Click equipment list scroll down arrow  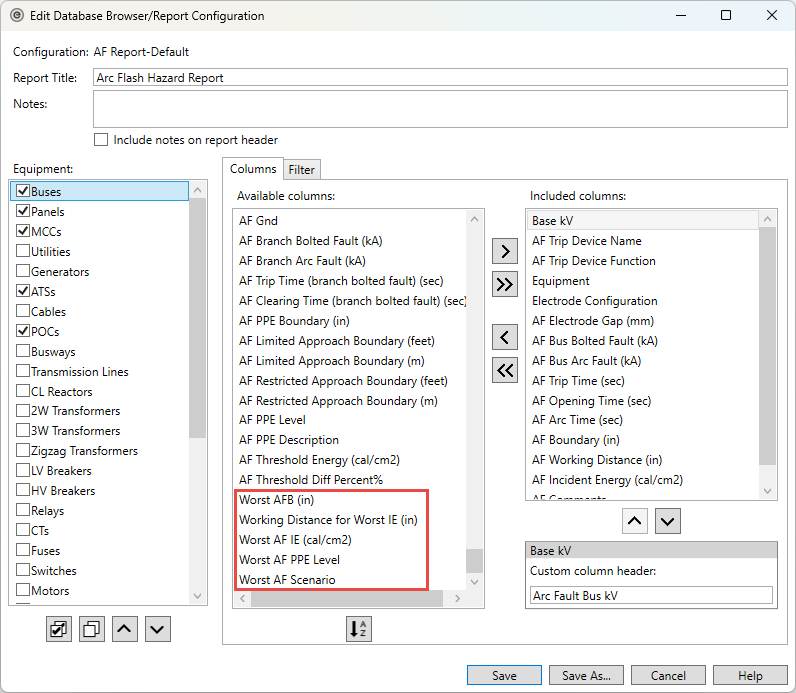pyautogui.click(x=197, y=596)
